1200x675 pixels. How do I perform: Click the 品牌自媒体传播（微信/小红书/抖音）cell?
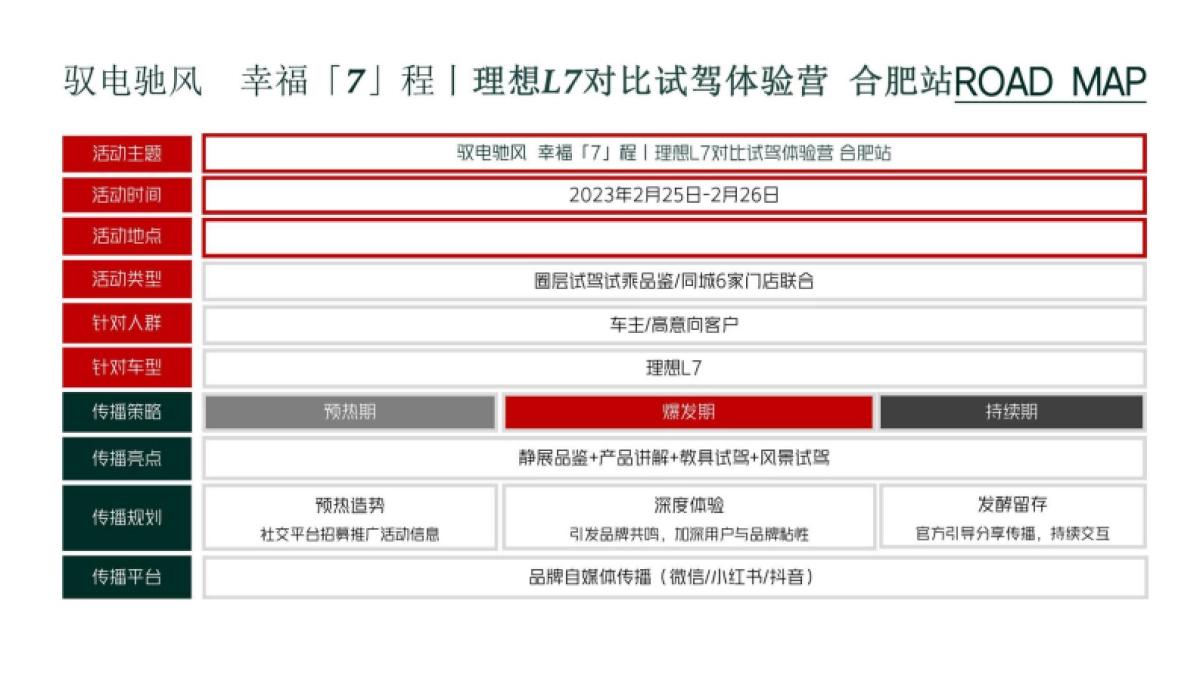click(675, 576)
